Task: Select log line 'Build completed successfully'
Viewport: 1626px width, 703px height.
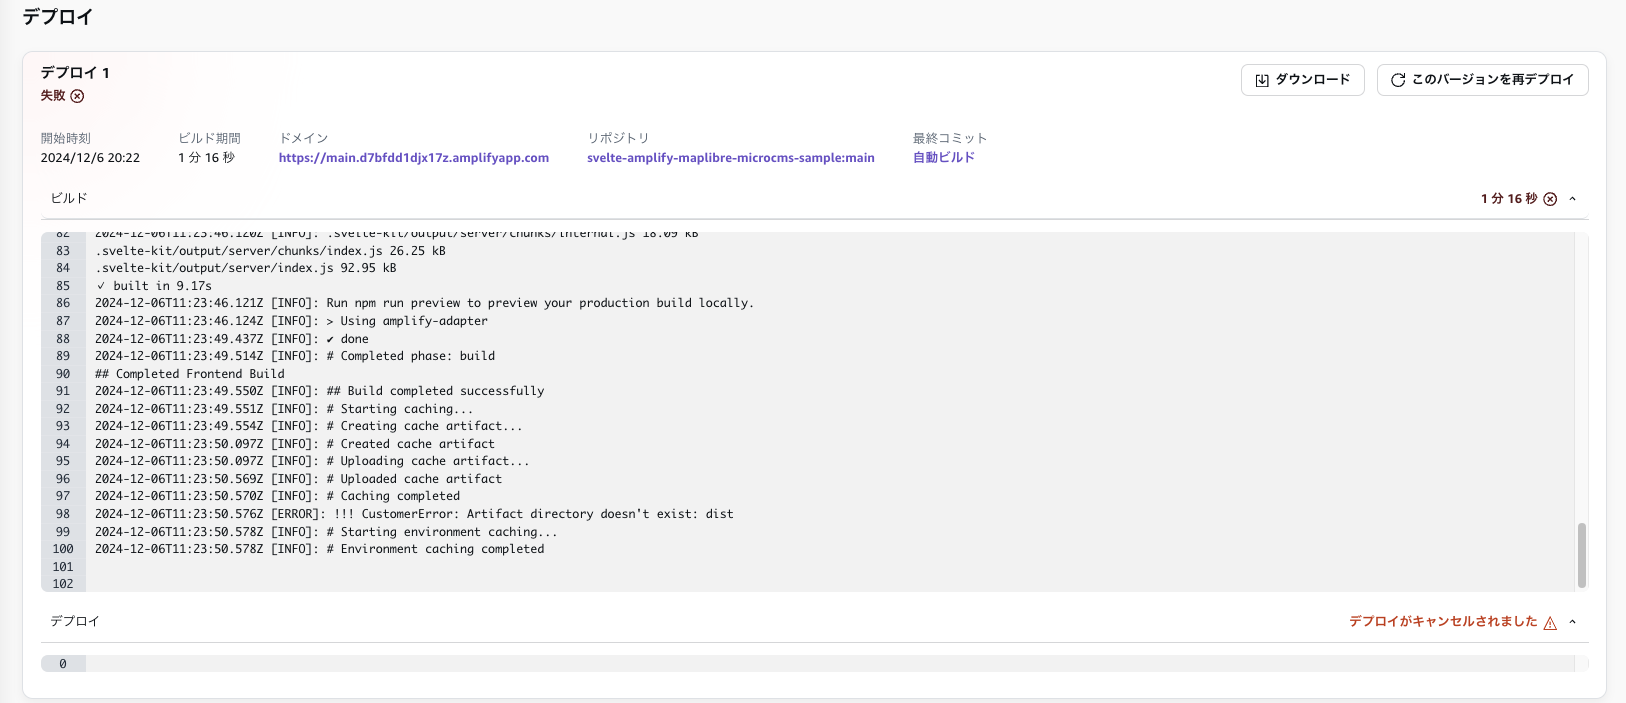Action: [x=320, y=391]
